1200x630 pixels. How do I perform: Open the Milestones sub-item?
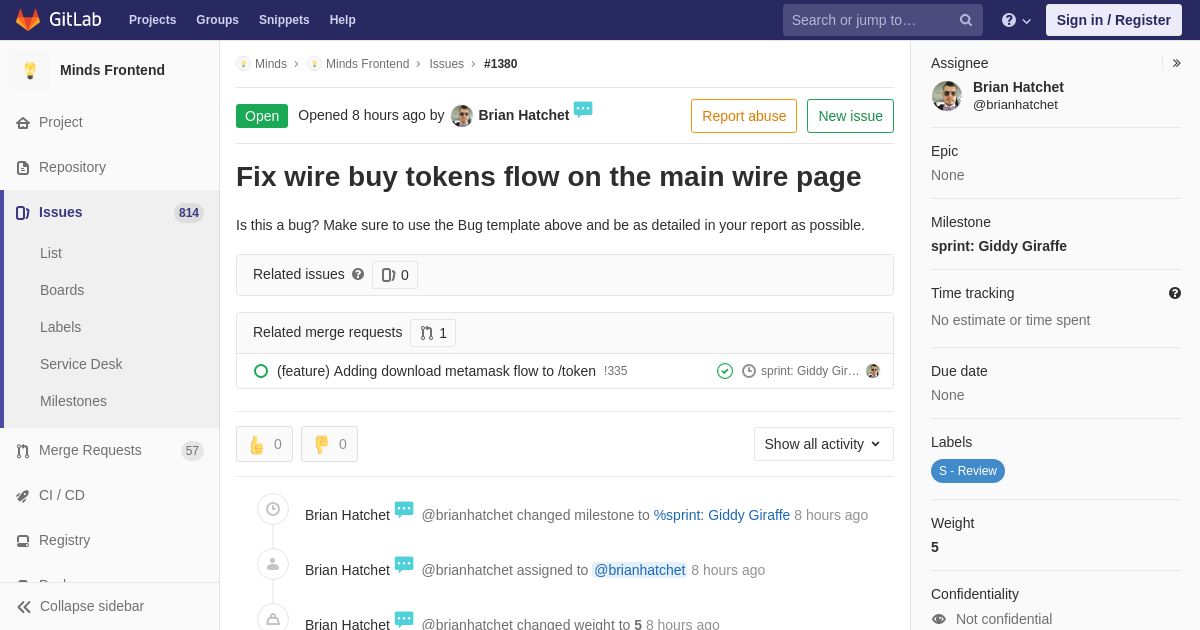point(73,401)
